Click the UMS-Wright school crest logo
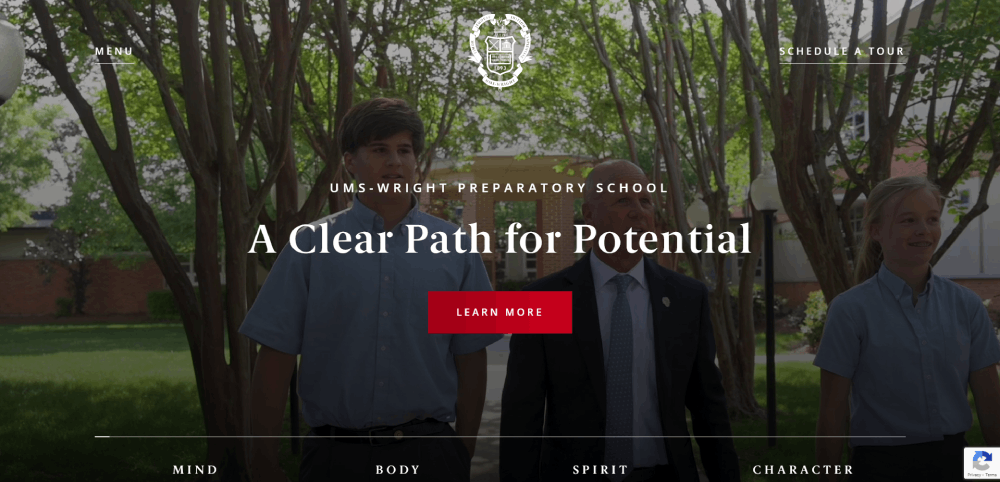The height and width of the screenshot is (482, 1000). point(500,50)
